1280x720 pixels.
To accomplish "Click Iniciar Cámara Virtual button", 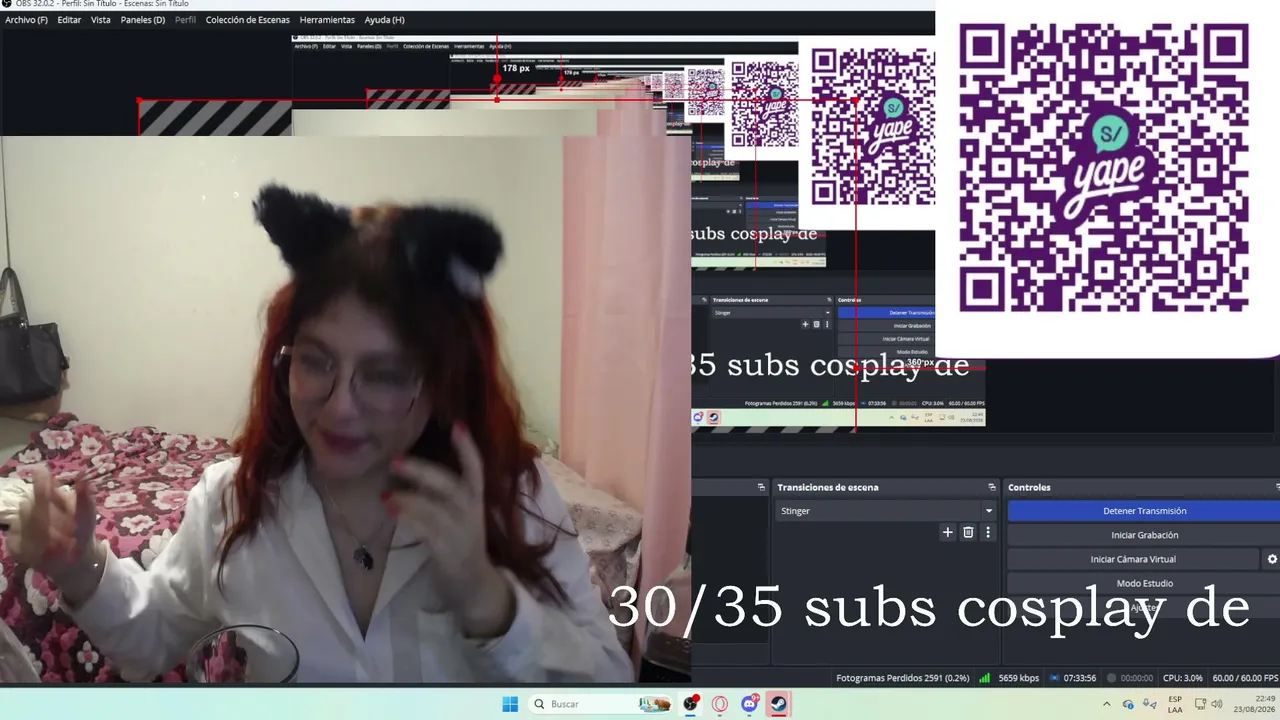I will pos(1133,559).
